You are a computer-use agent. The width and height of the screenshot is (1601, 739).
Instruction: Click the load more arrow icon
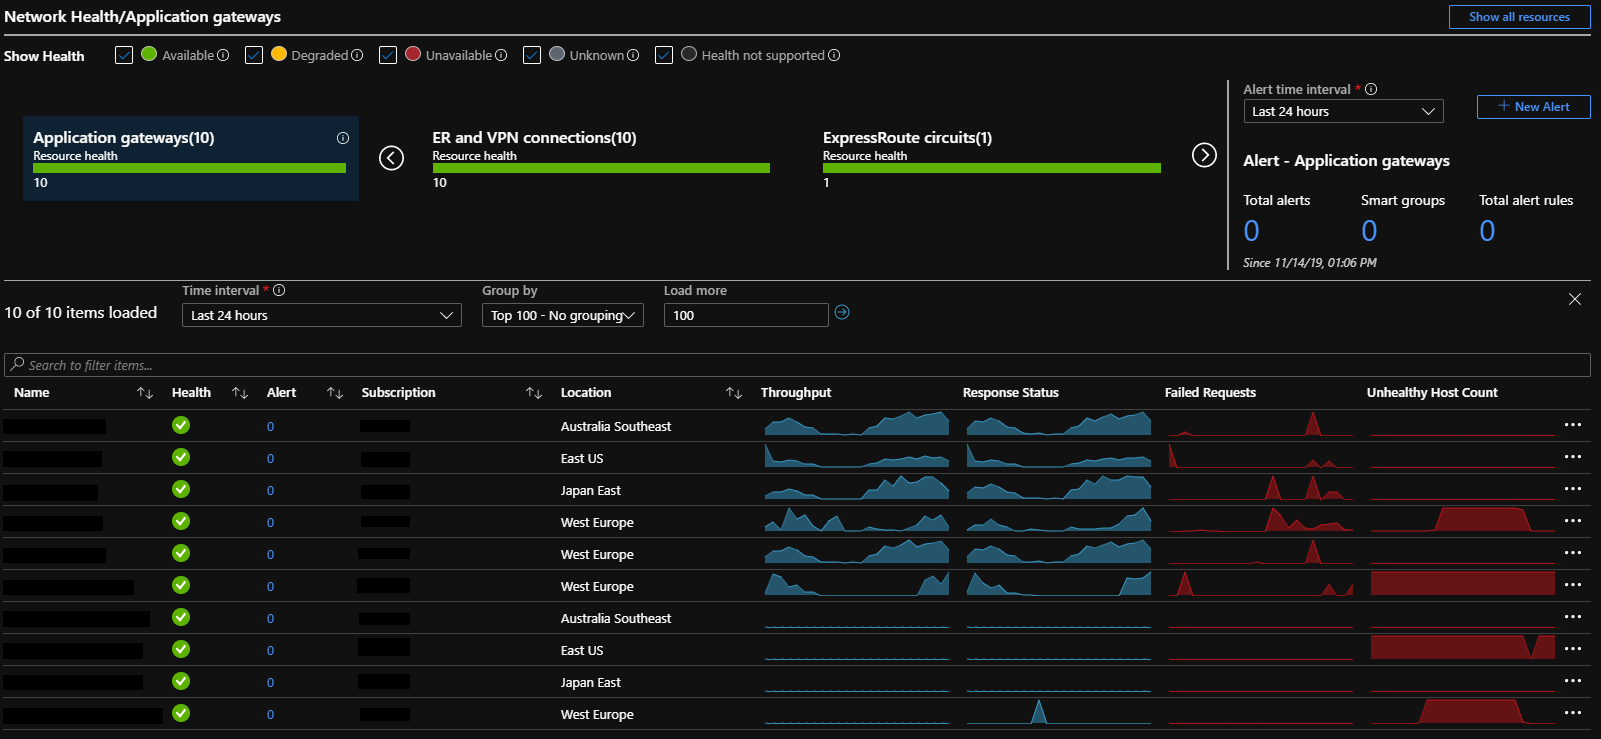pyautogui.click(x=842, y=313)
